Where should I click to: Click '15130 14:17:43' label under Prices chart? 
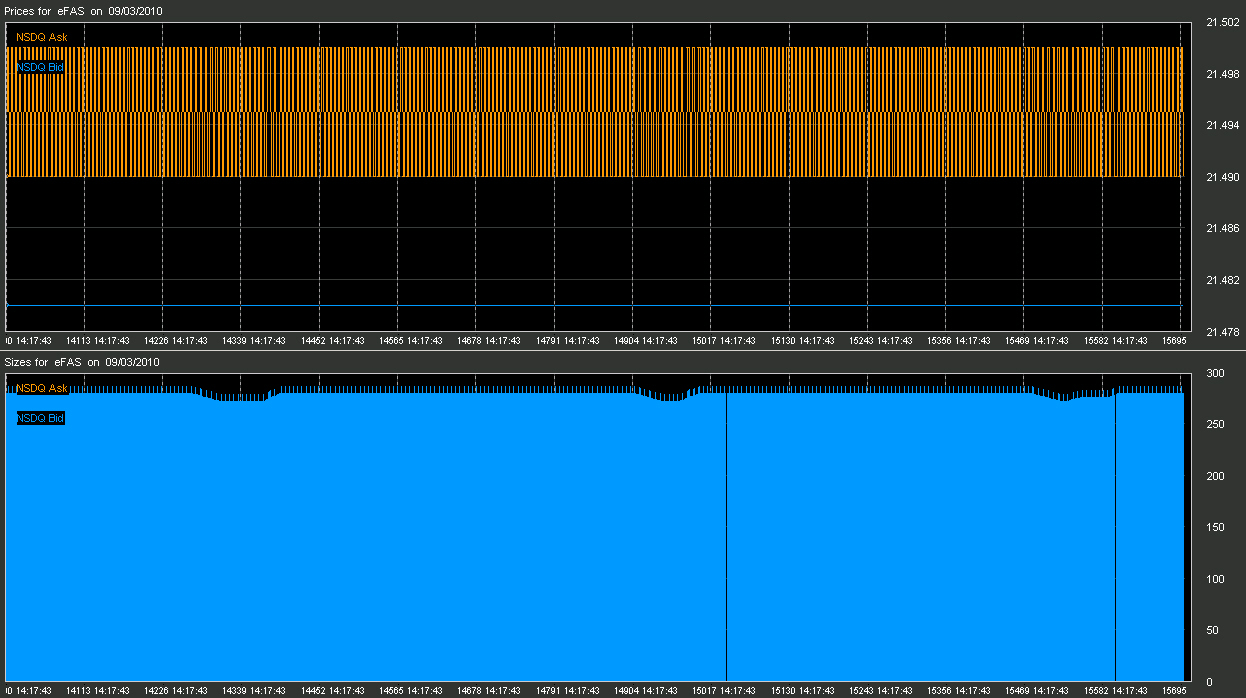coord(803,341)
